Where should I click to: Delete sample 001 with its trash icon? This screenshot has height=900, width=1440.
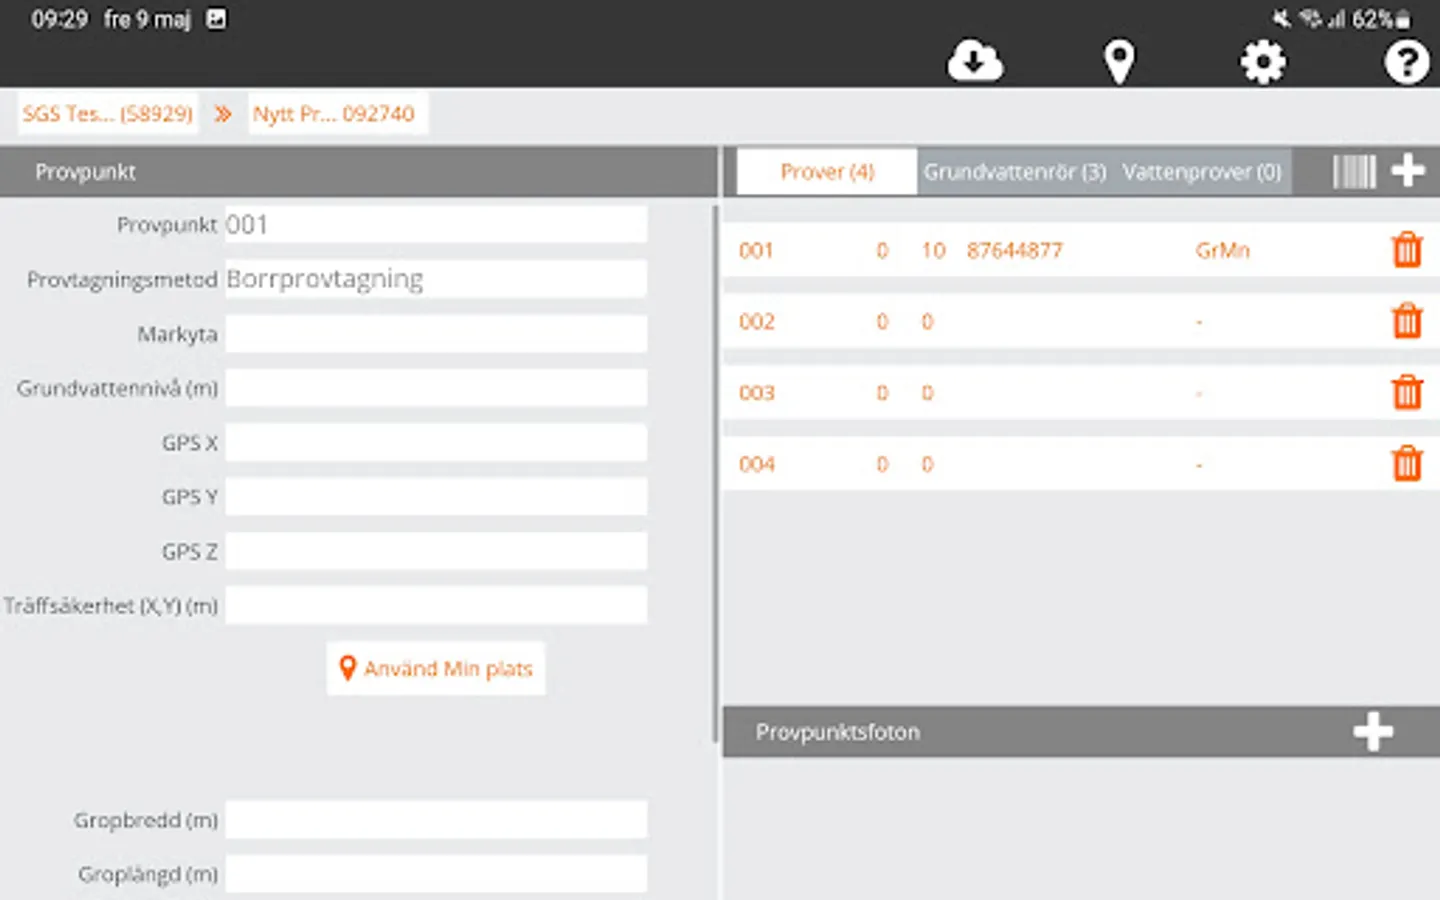point(1407,250)
